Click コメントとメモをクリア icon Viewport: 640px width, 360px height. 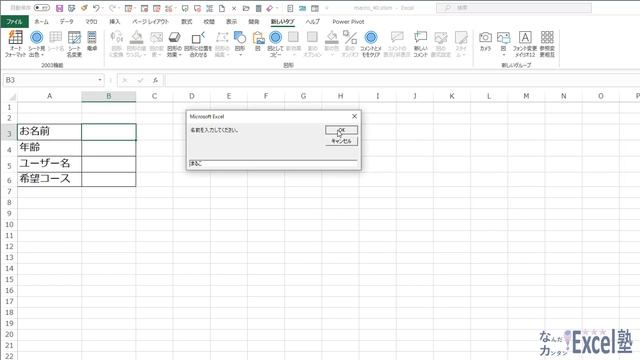[x=371, y=44]
